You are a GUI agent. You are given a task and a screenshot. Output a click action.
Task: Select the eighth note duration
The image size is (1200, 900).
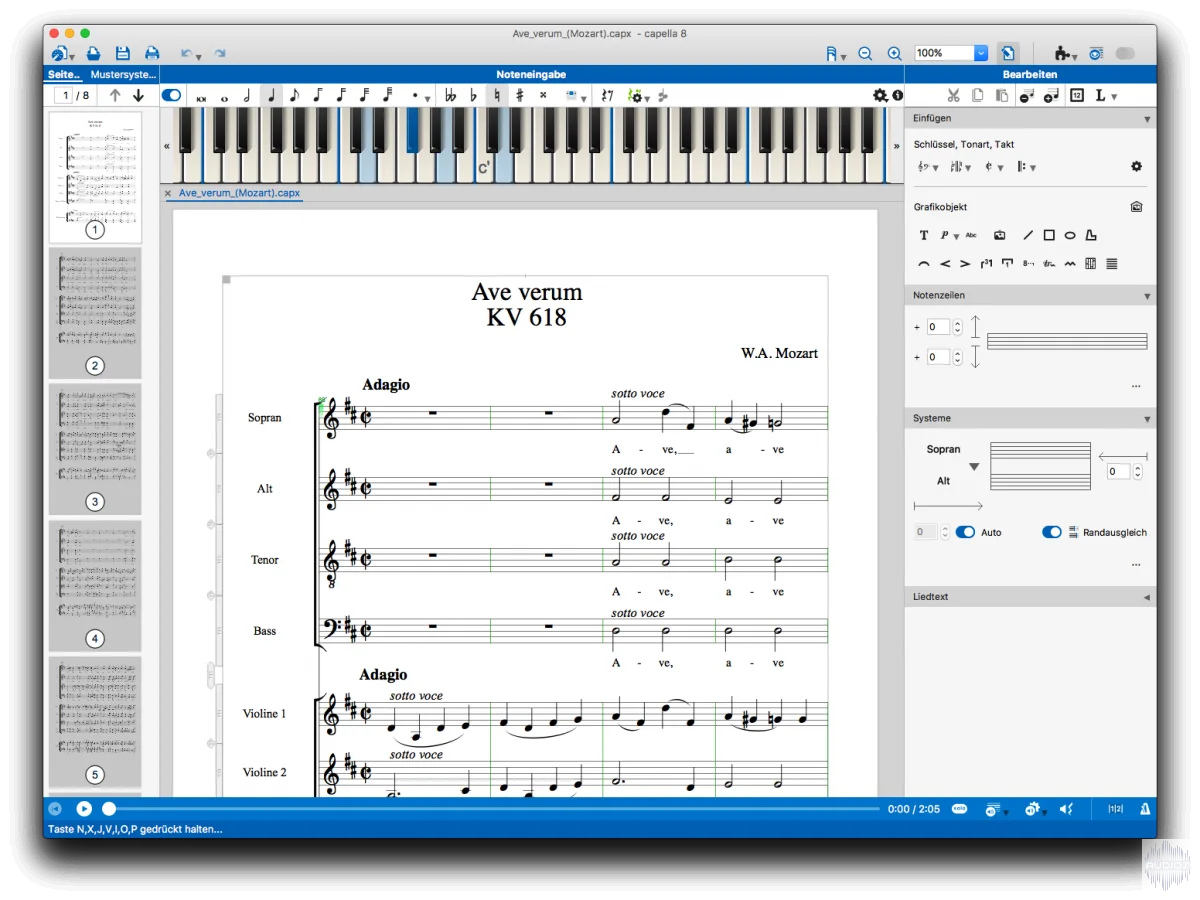[x=294, y=95]
